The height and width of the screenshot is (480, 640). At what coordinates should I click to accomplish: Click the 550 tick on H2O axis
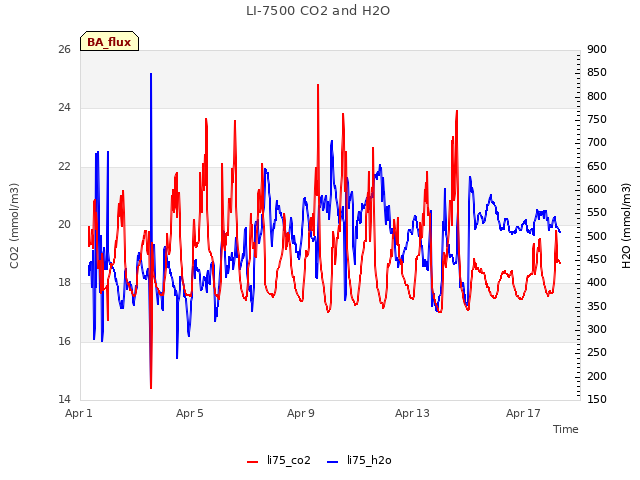(597, 213)
